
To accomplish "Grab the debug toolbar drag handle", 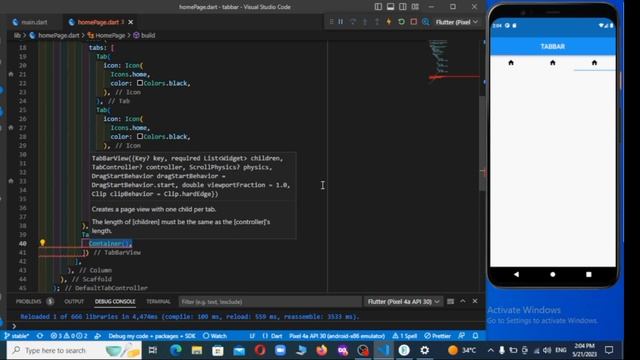I will [x=331, y=22].
